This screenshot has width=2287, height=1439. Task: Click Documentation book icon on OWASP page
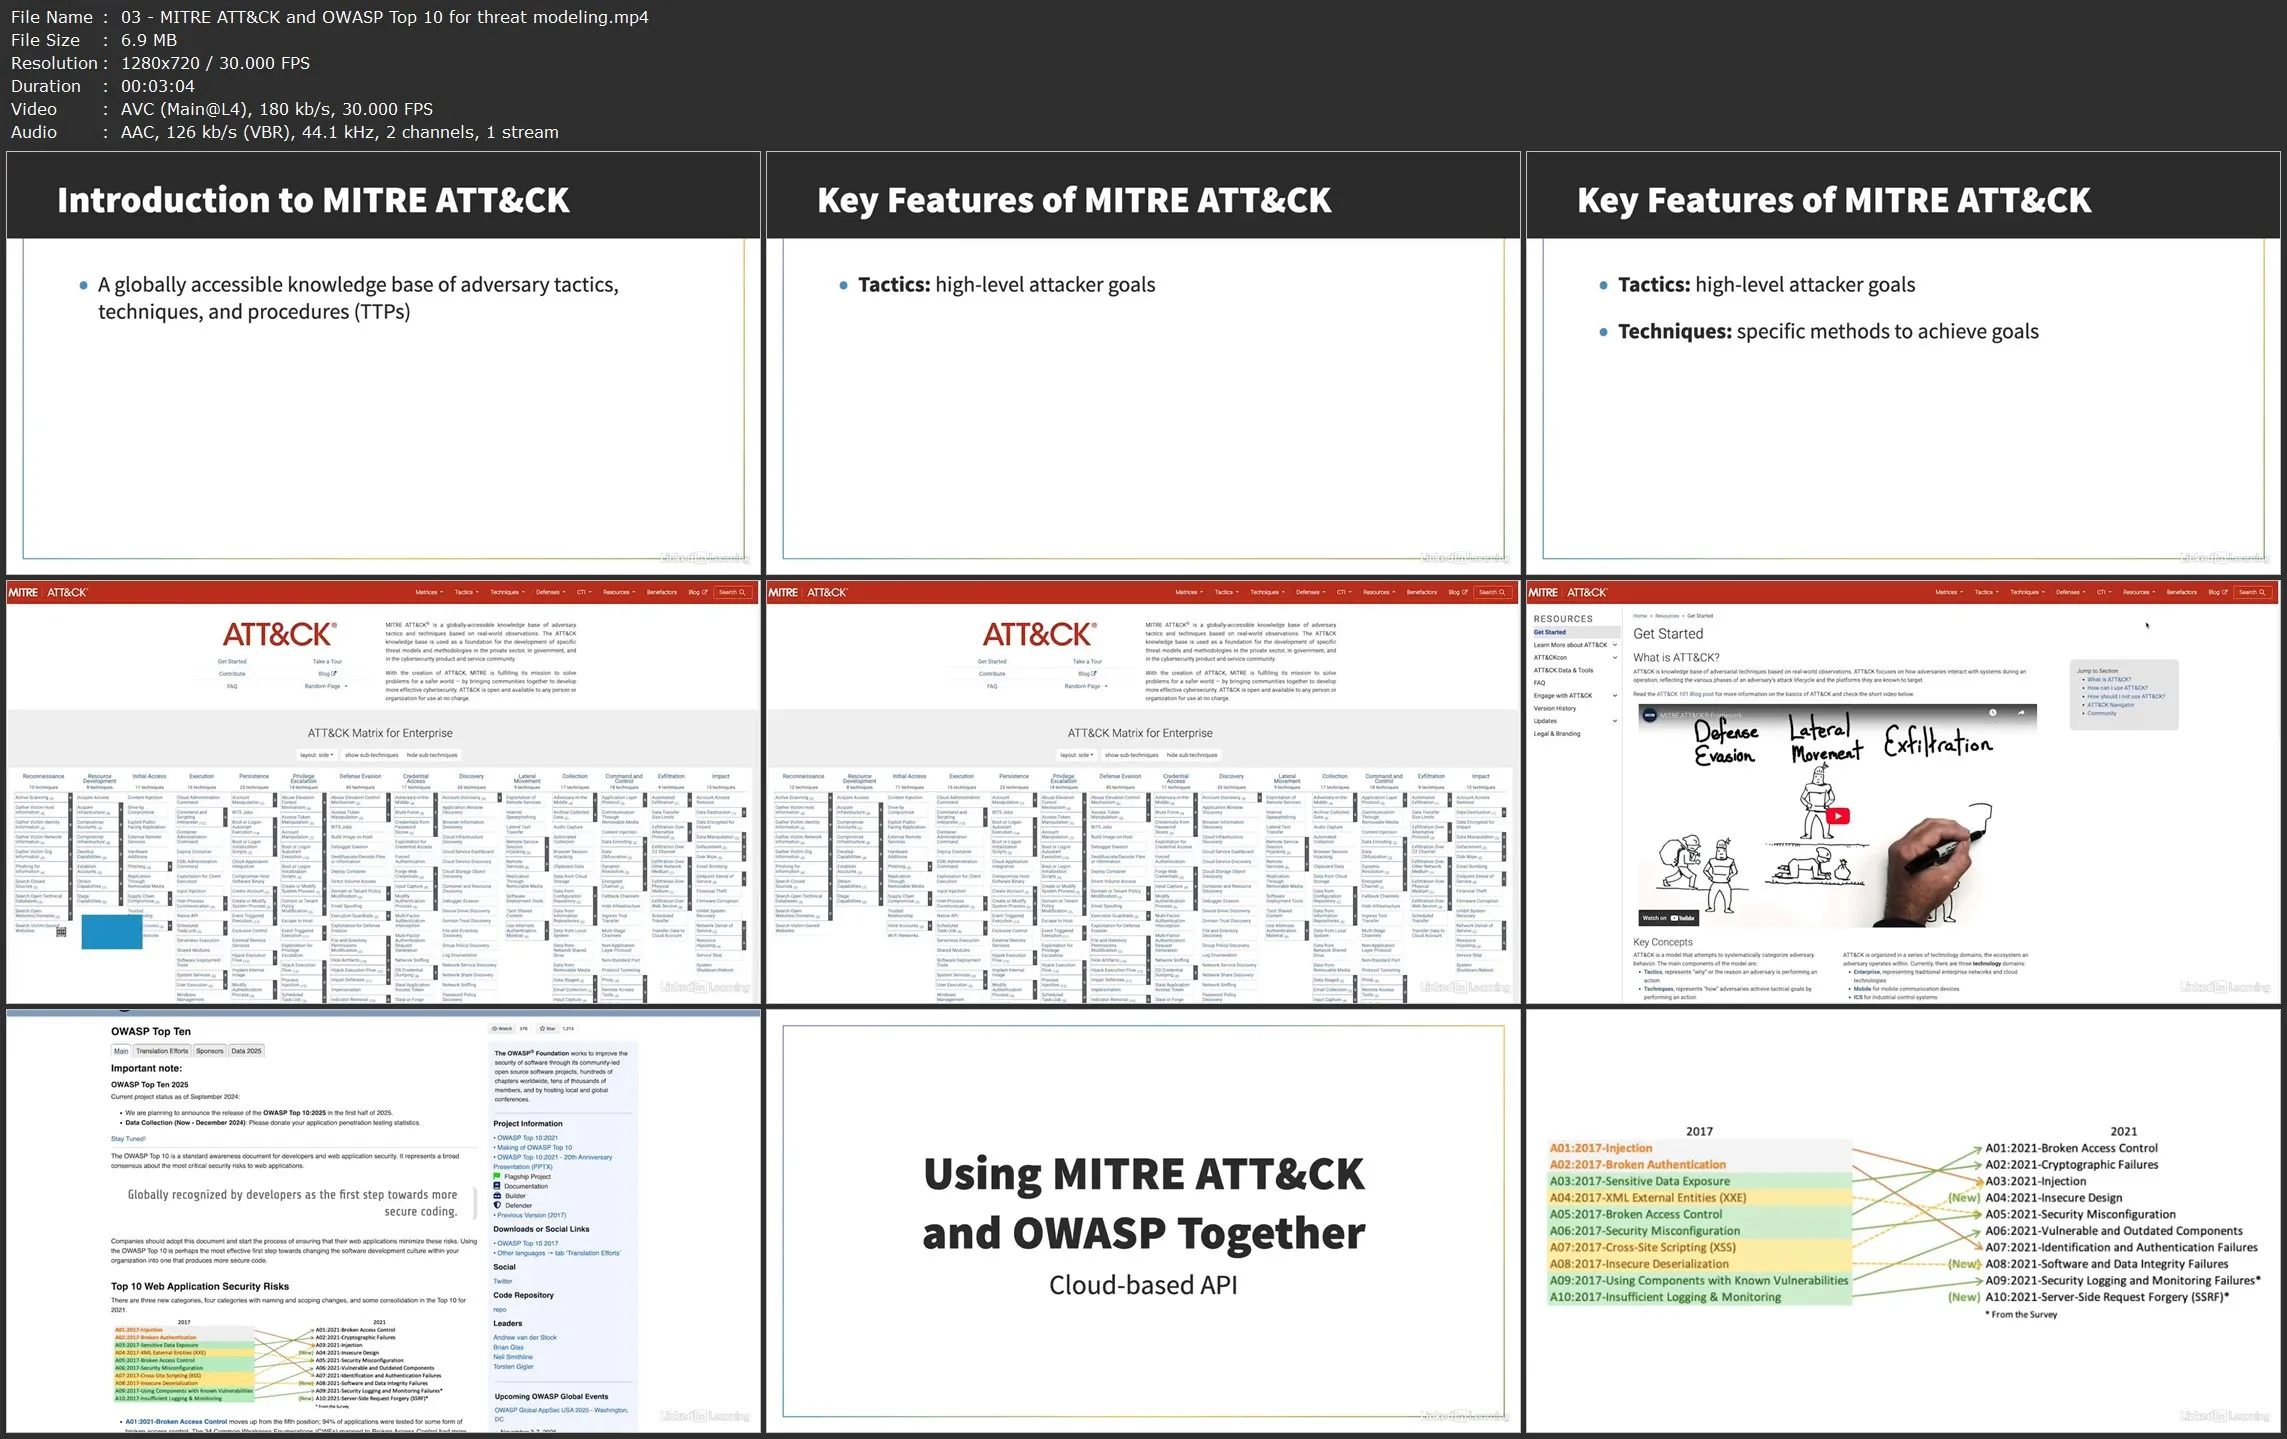497,1186
